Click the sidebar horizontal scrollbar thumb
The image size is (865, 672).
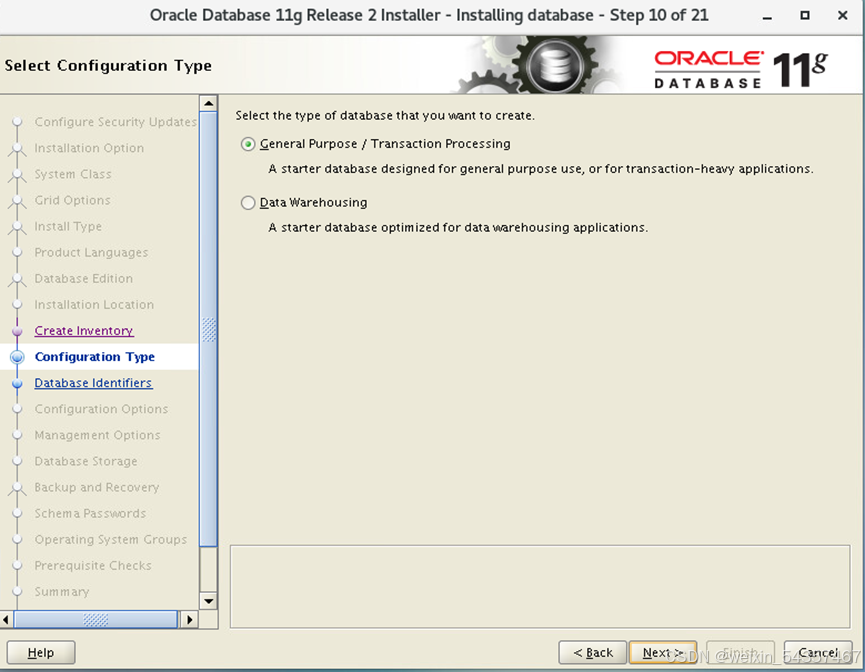click(x=95, y=620)
